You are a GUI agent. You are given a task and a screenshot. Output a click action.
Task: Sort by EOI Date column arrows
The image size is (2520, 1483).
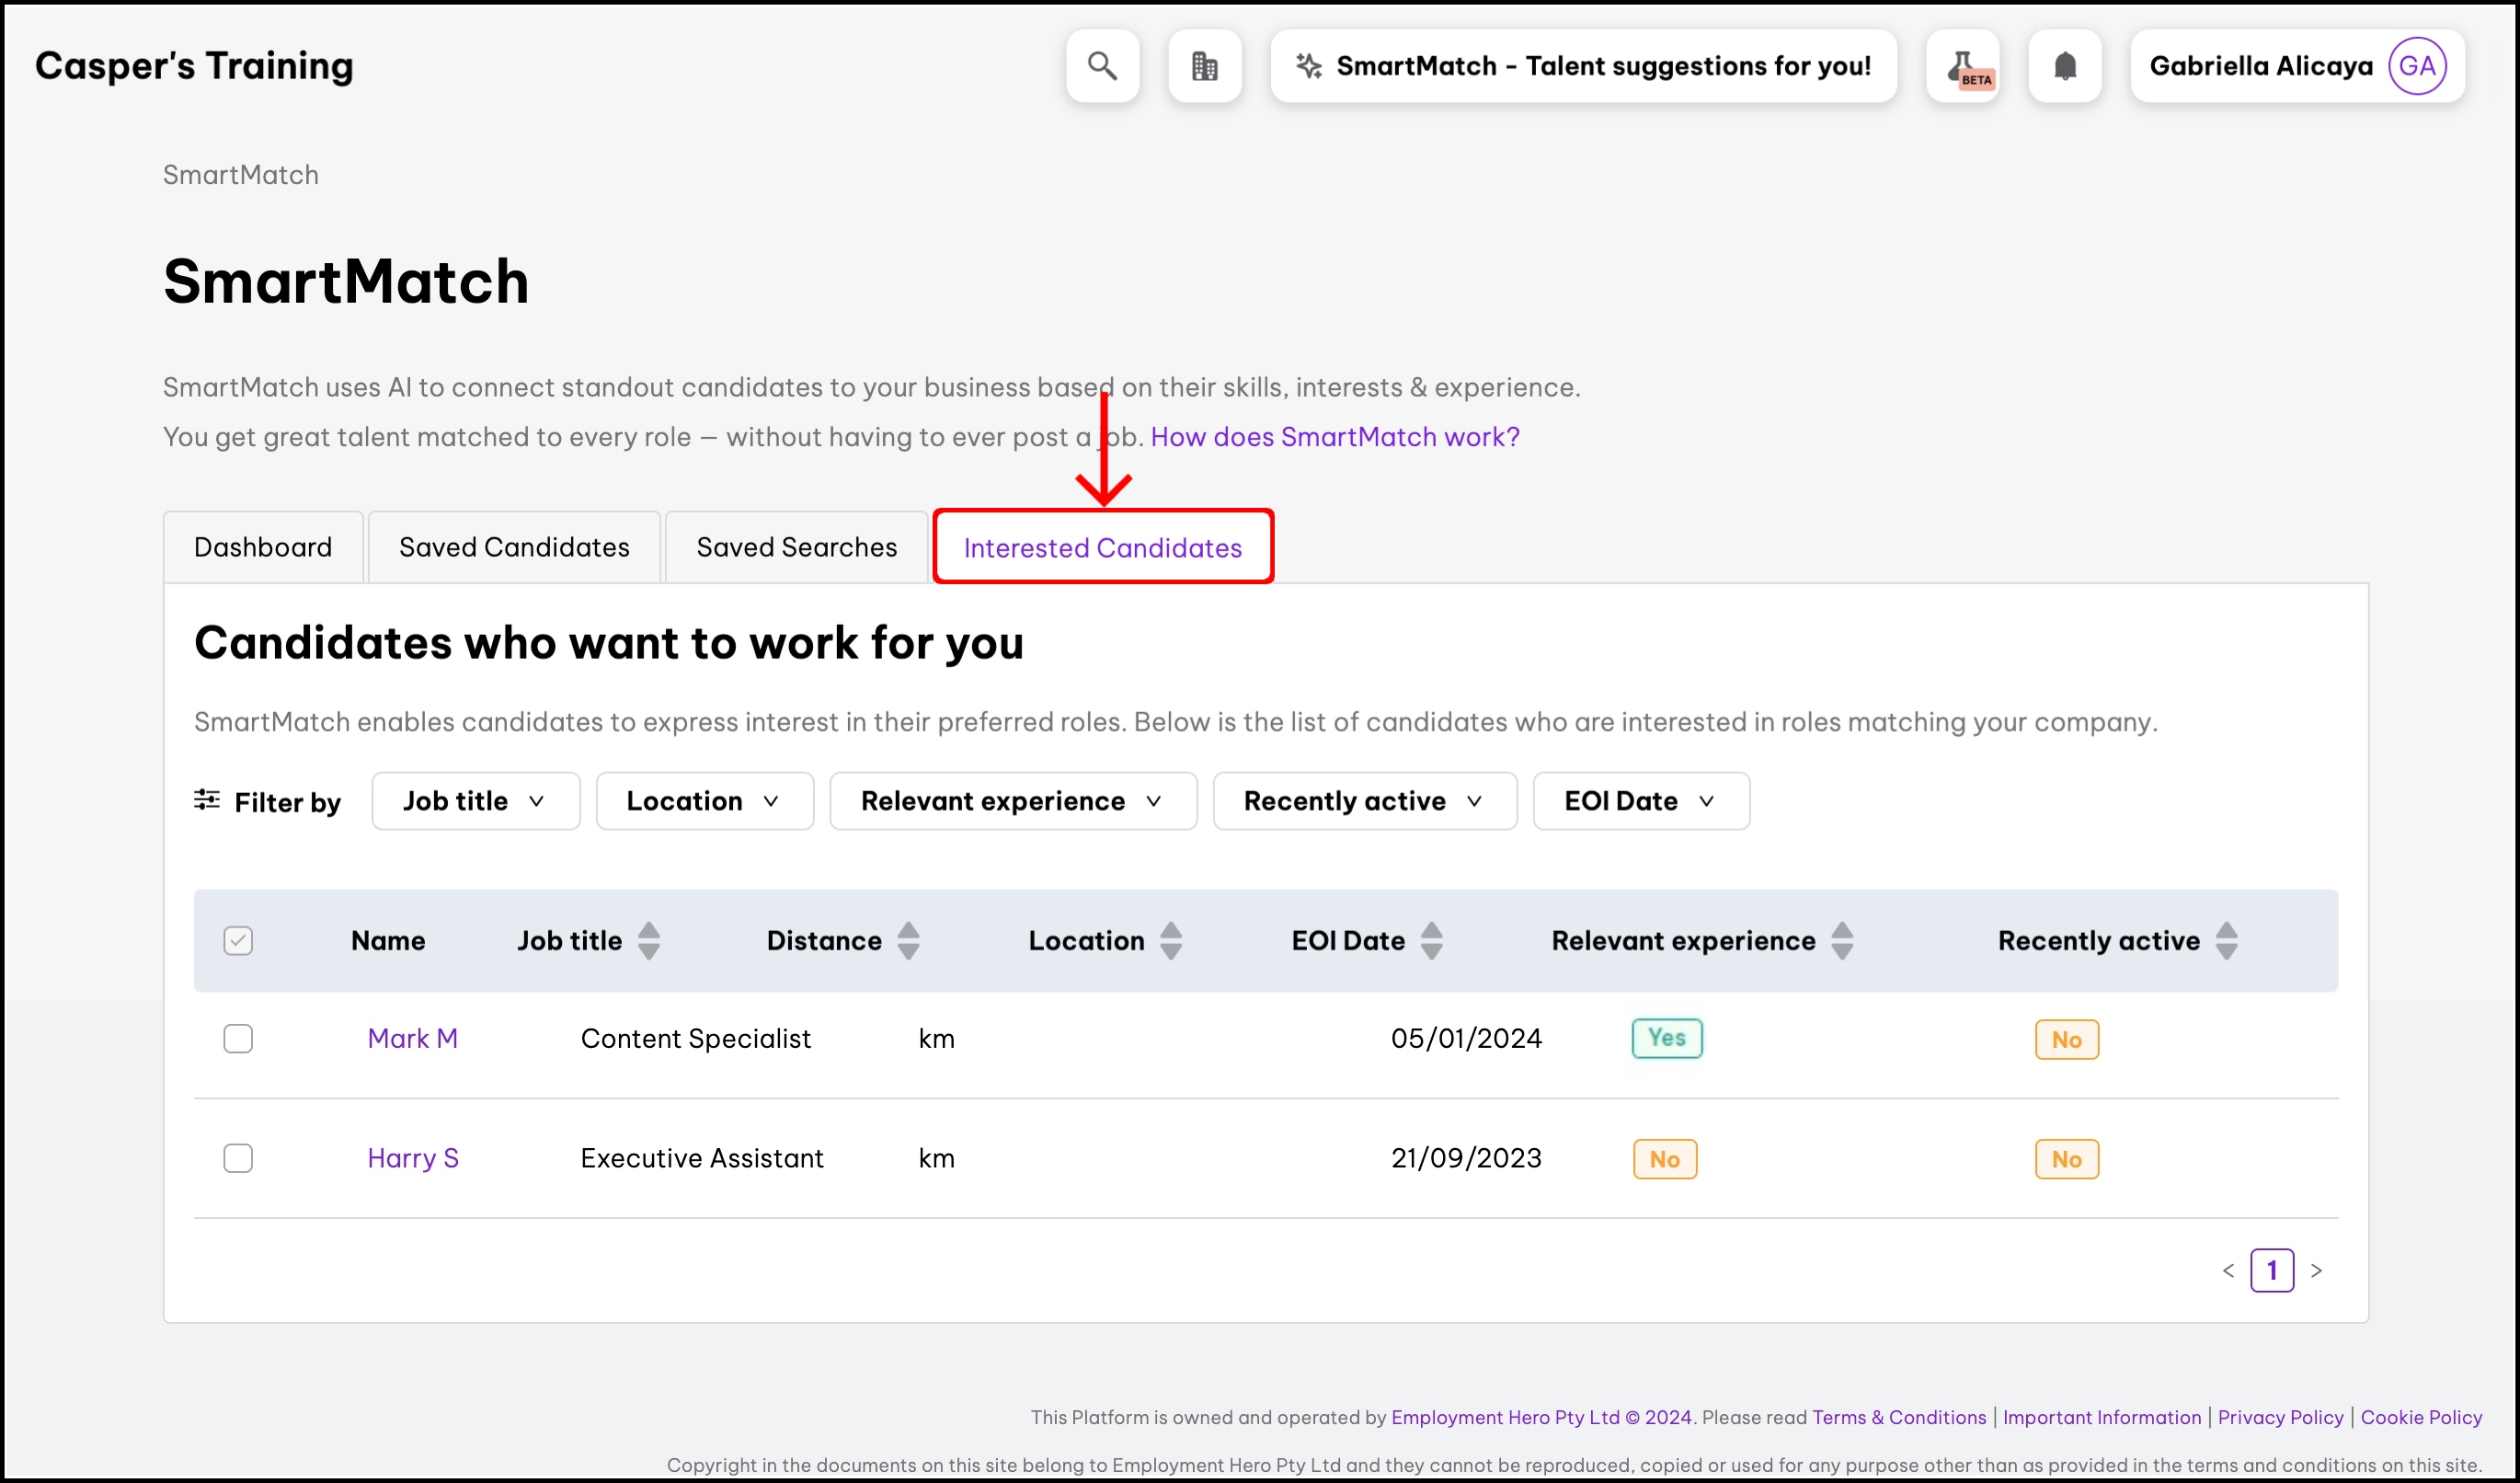pyautogui.click(x=1431, y=940)
